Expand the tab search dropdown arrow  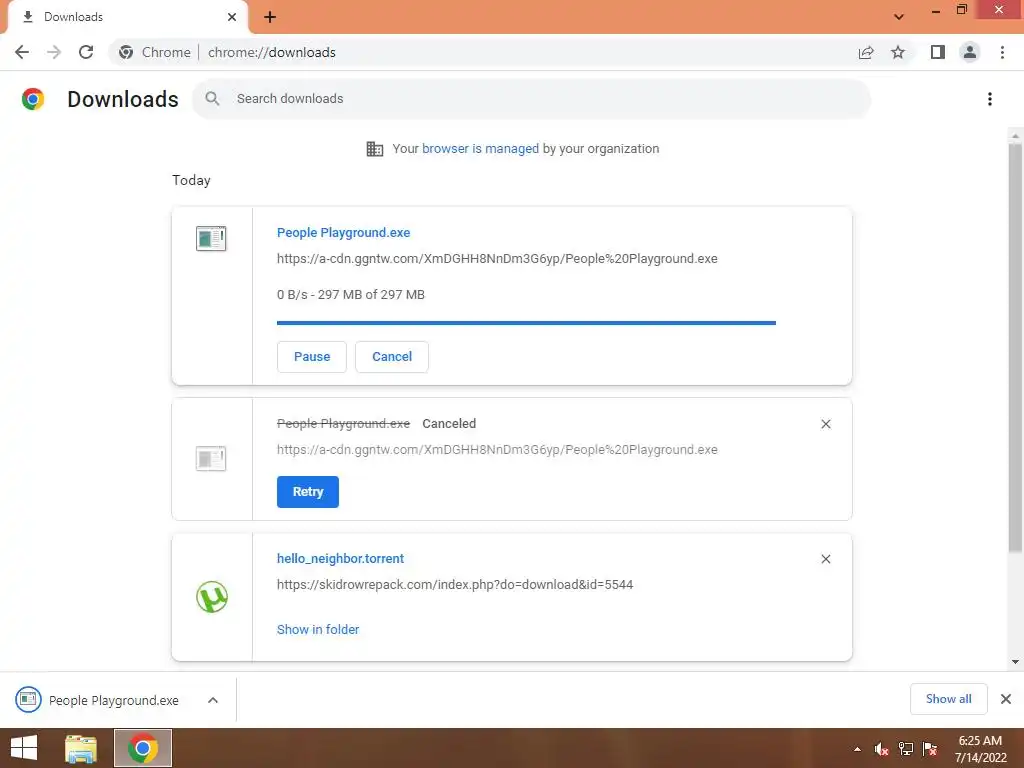point(899,17)
